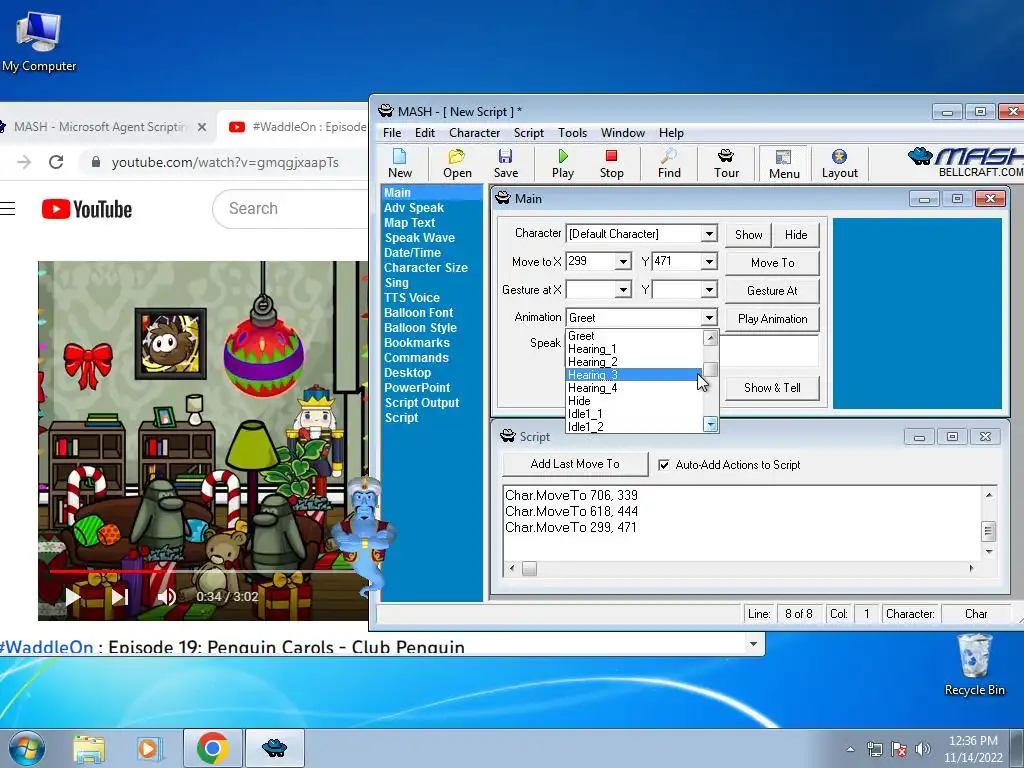The height and width of the screenshot is (768, 1024).
Task: Open the Script menu
Action: pos(528,133)
